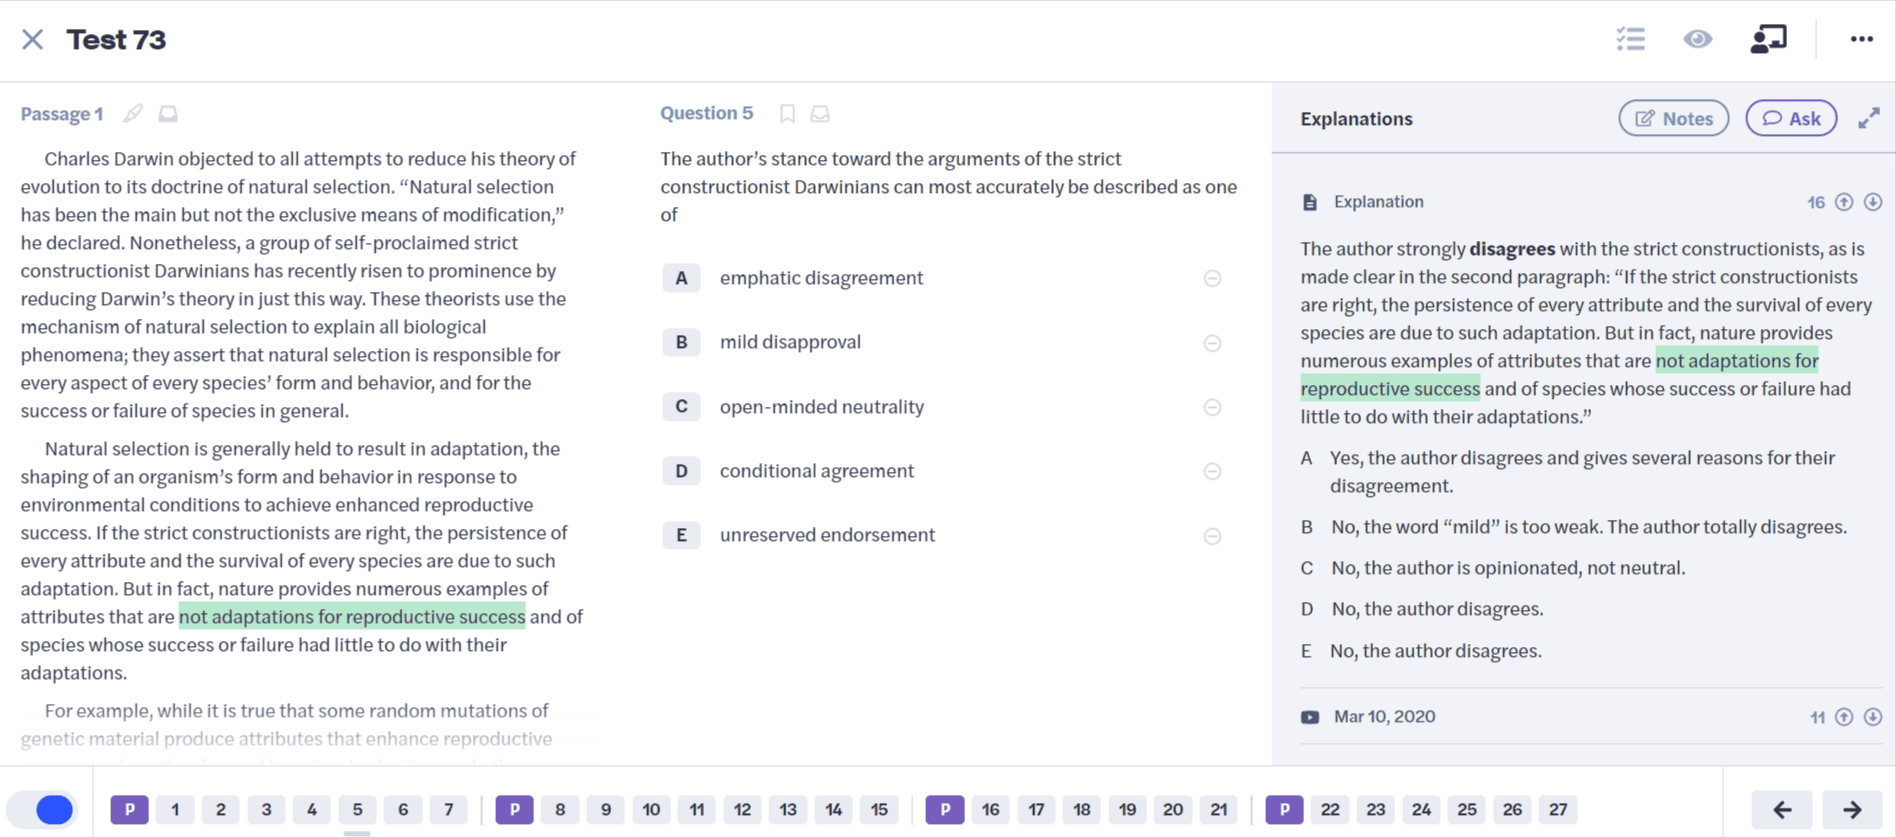This screenshot has width=1896, height=837.
Task: Click highlighted passage text 'not adaptations for reproductive success'
Action: click(352, 617)
